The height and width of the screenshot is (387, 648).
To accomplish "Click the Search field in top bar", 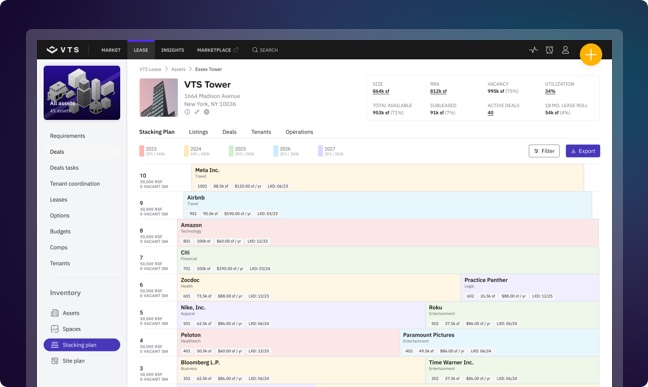I will pyautogui.click(x=265, y=50).
